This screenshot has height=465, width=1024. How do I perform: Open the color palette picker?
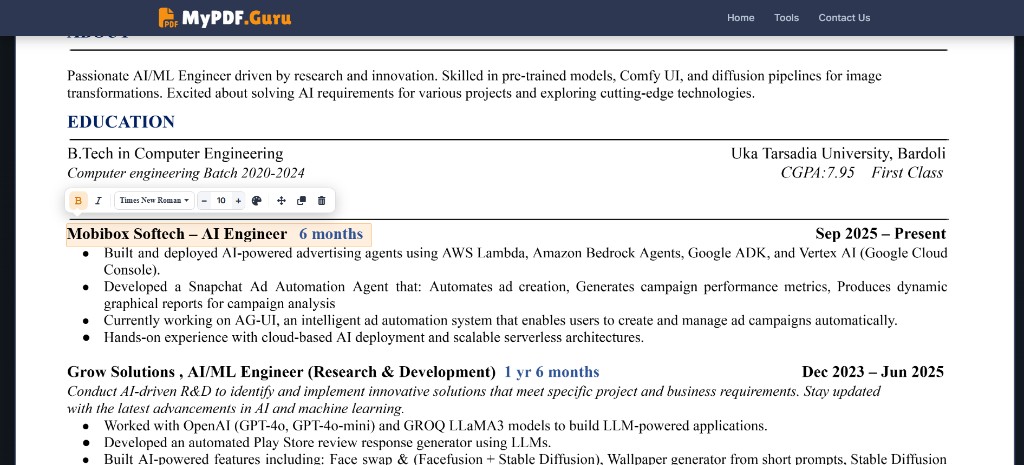click(x=257, y=200)
